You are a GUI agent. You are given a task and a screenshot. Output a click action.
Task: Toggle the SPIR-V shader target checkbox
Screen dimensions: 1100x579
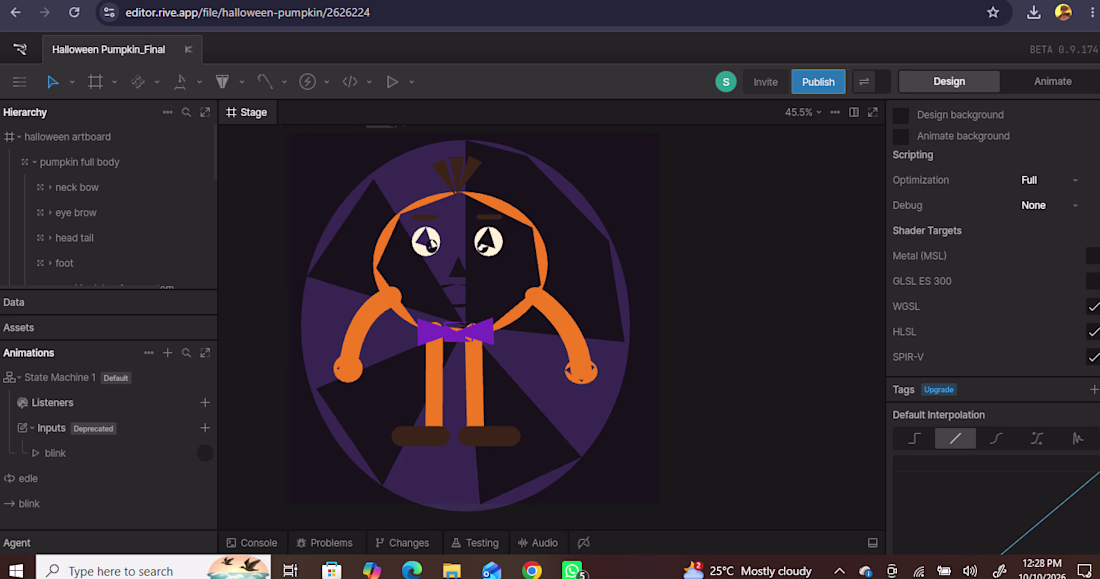click(1093, 357)
